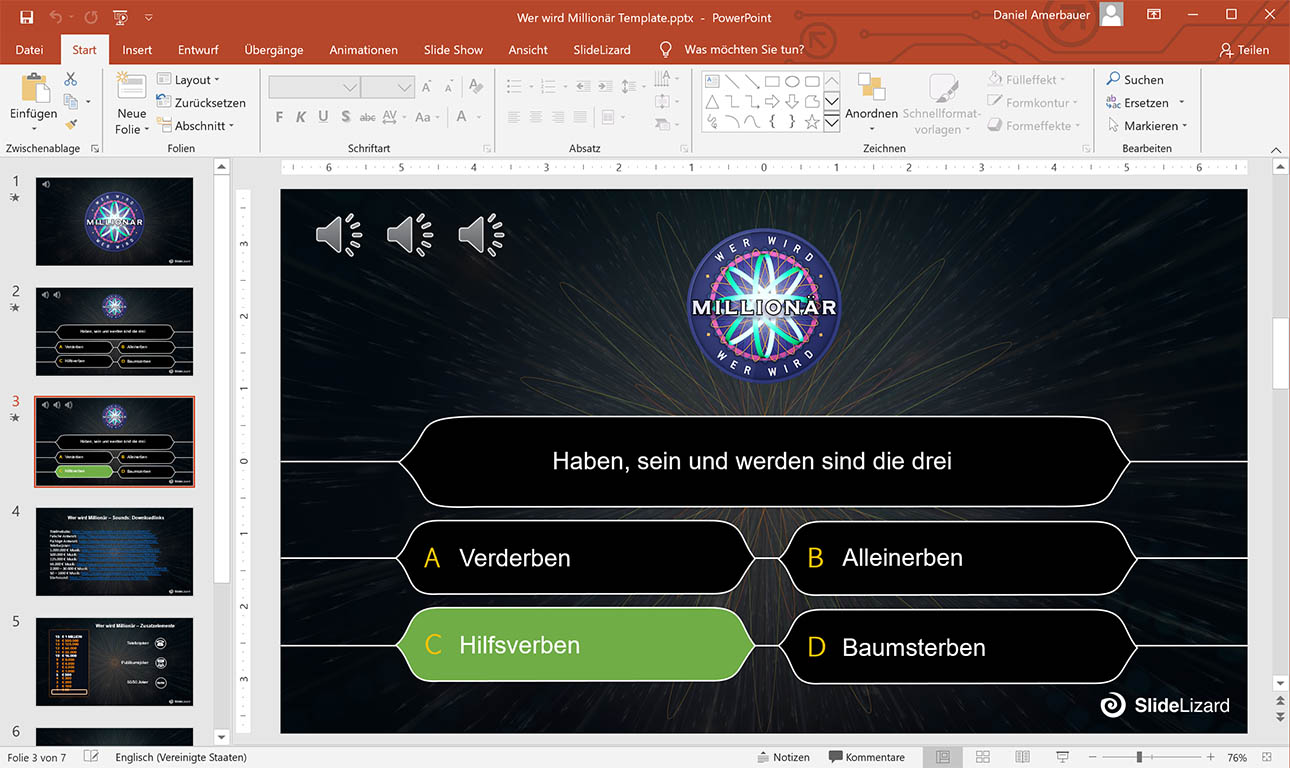This screenshot has width=1290, height=768.
Task: Open the font size combo box
Action: click(387, 87)
